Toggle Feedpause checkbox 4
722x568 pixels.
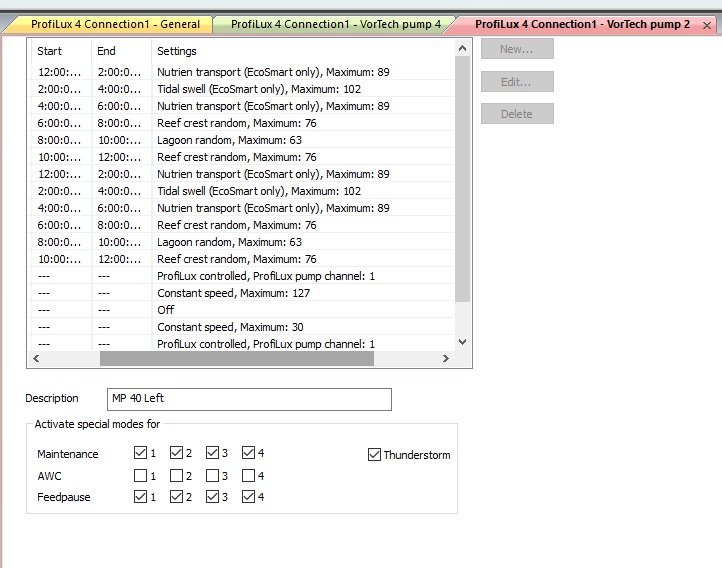tap(248, 497)
